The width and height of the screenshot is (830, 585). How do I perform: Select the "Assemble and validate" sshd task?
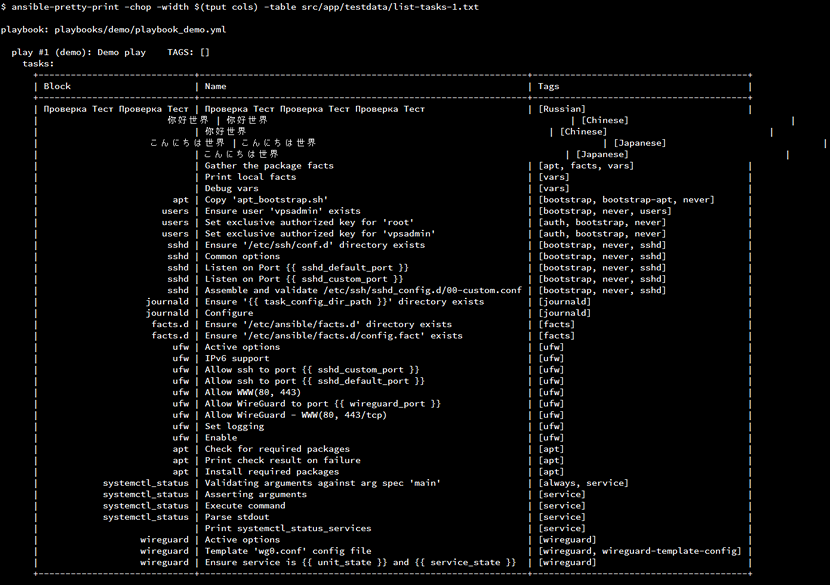363,290
